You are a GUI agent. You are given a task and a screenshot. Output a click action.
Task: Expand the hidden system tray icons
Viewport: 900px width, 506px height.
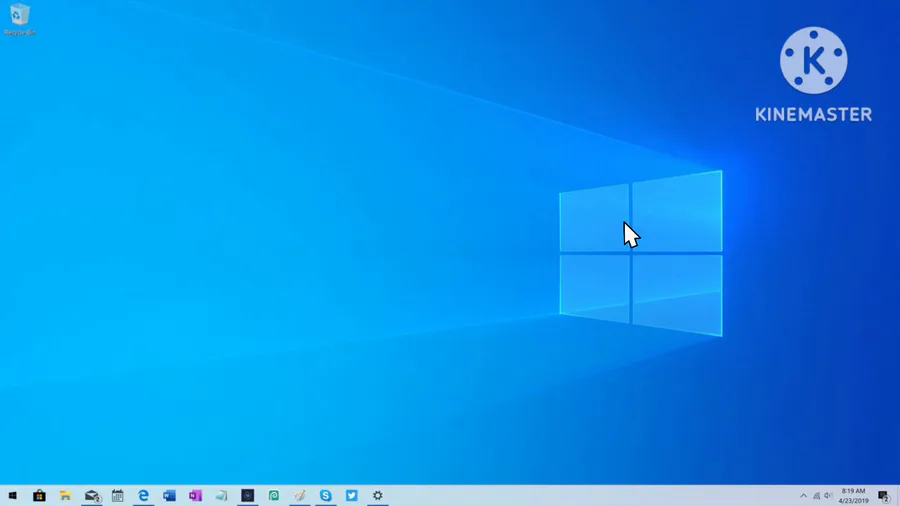pos(804,496)
